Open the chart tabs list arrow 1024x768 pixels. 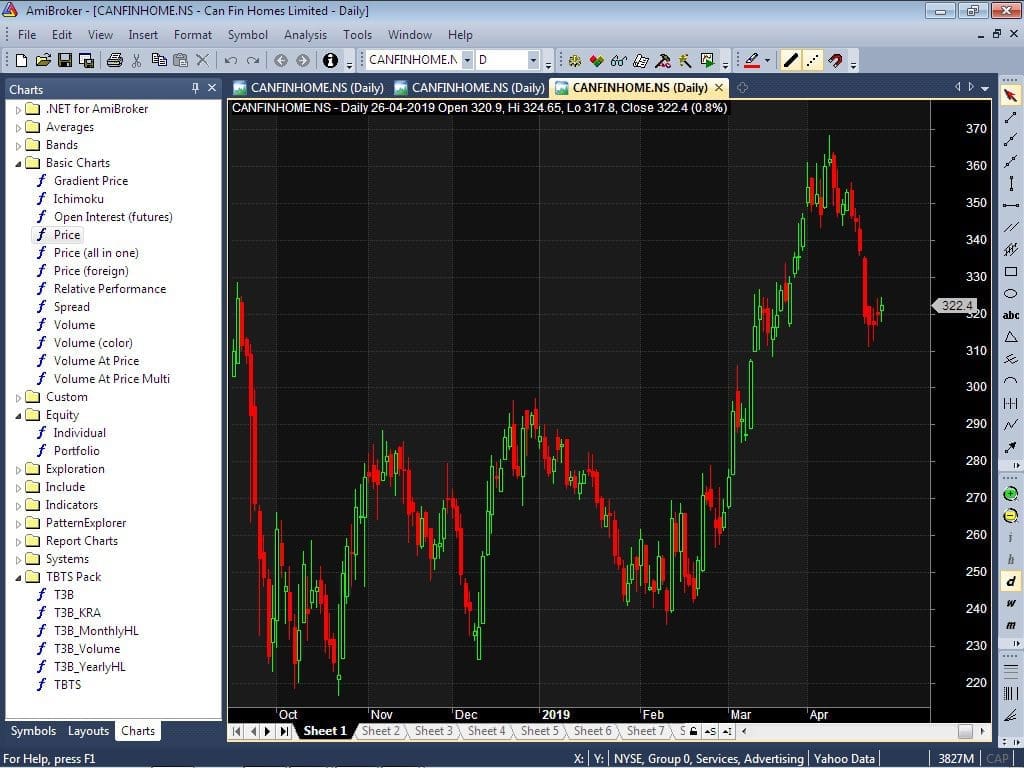(985, 88)
